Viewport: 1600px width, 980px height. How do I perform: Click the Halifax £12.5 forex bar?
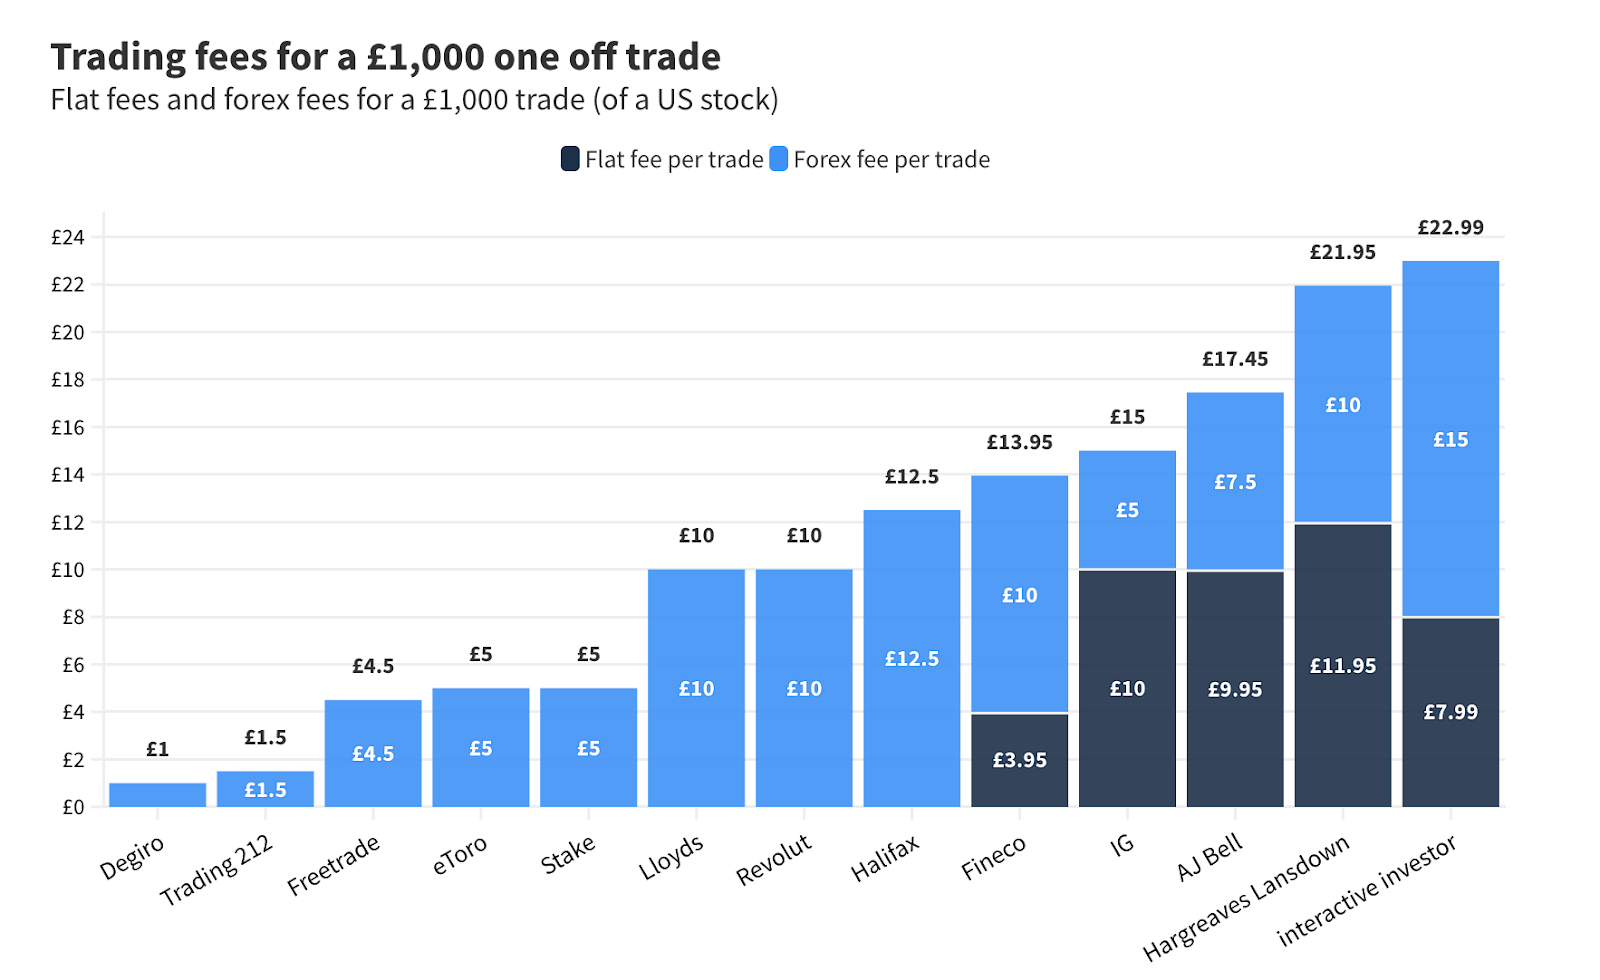click(912, 658)
